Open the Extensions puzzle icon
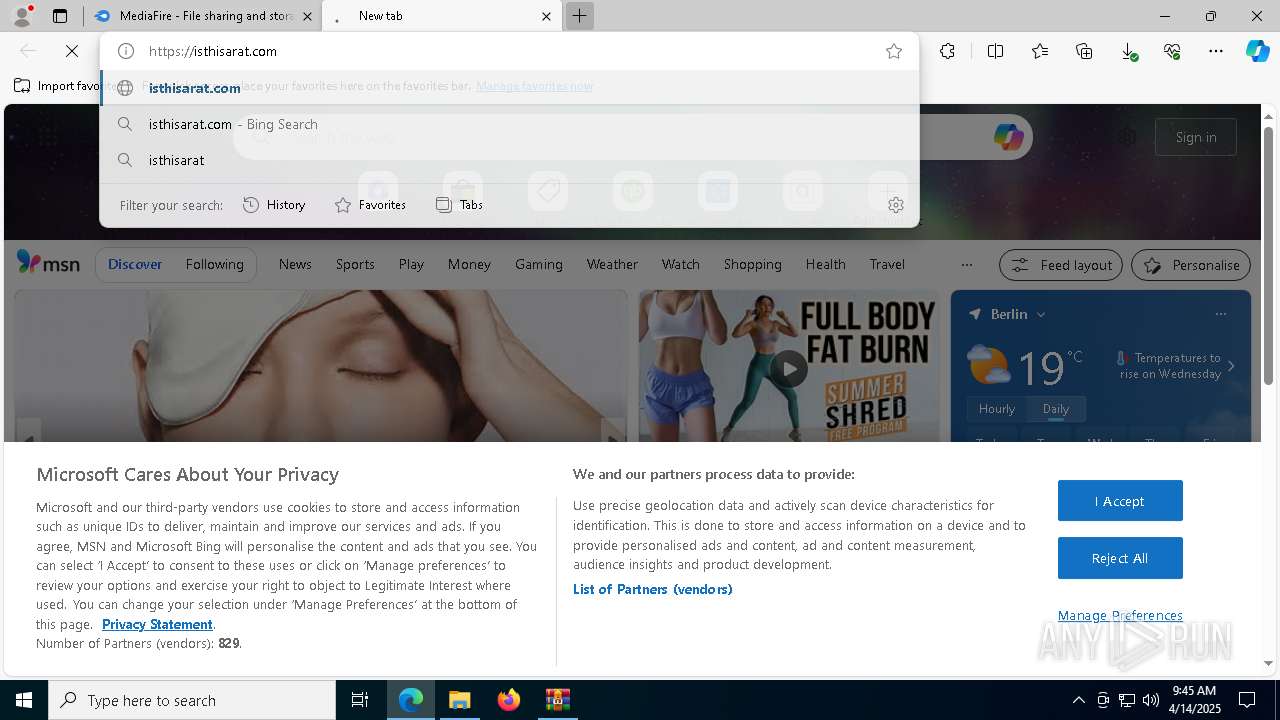The image size is (1280, 720). (947, 51)
